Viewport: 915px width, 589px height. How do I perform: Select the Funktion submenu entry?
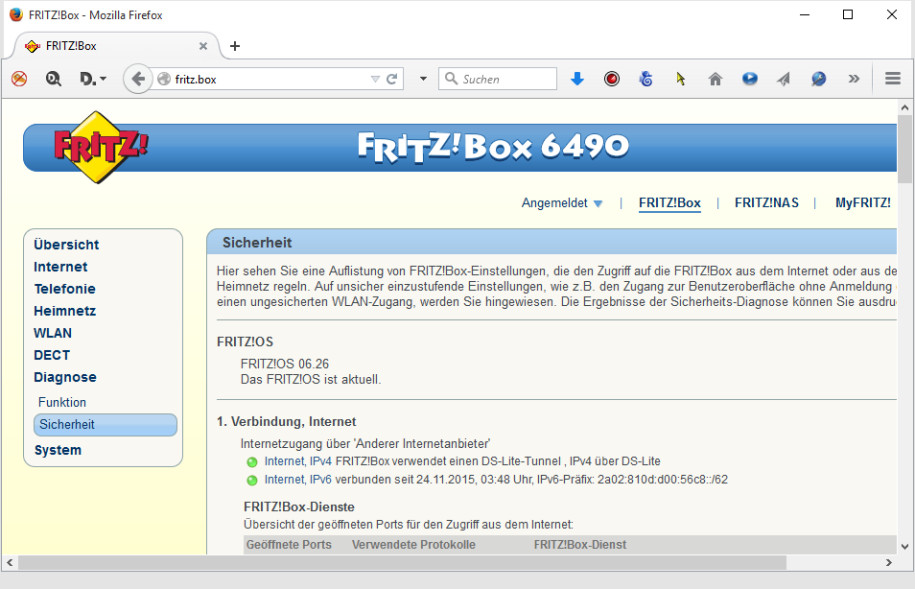[x=62, y=402]
